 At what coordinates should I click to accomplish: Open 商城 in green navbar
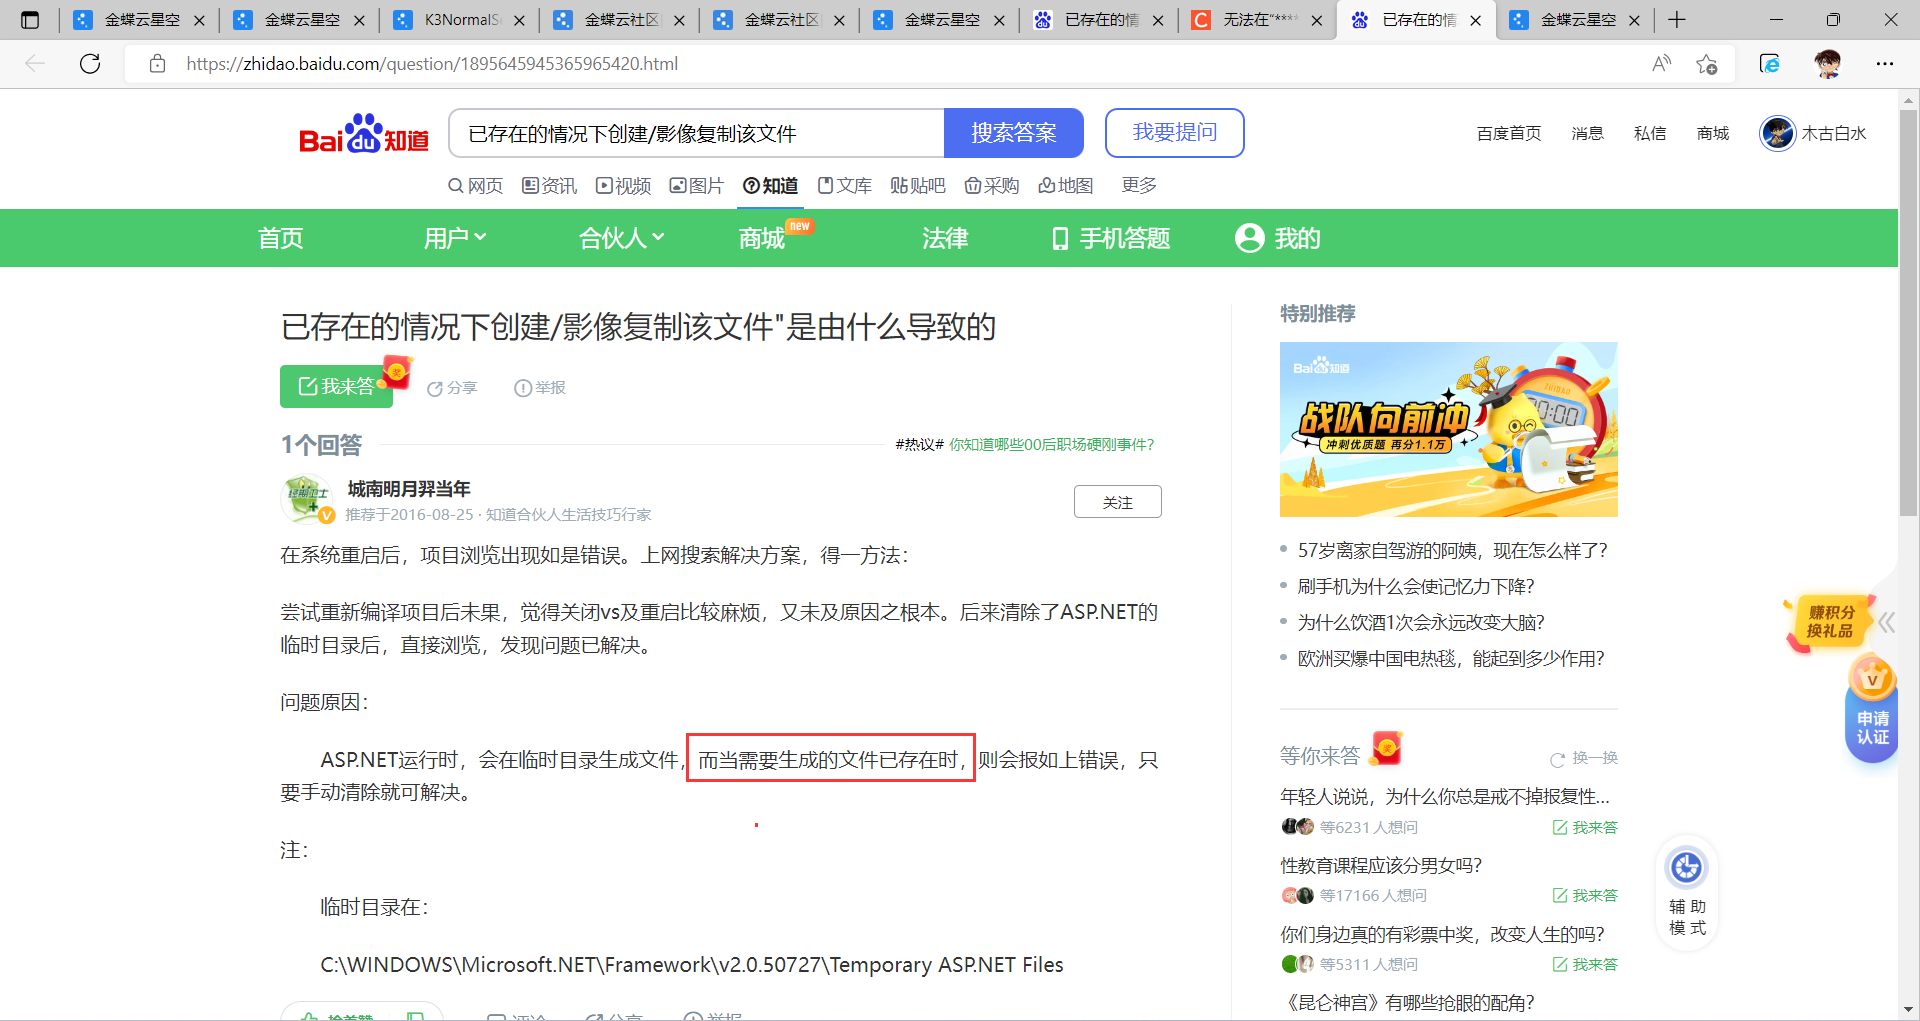(x=762, y=238)
